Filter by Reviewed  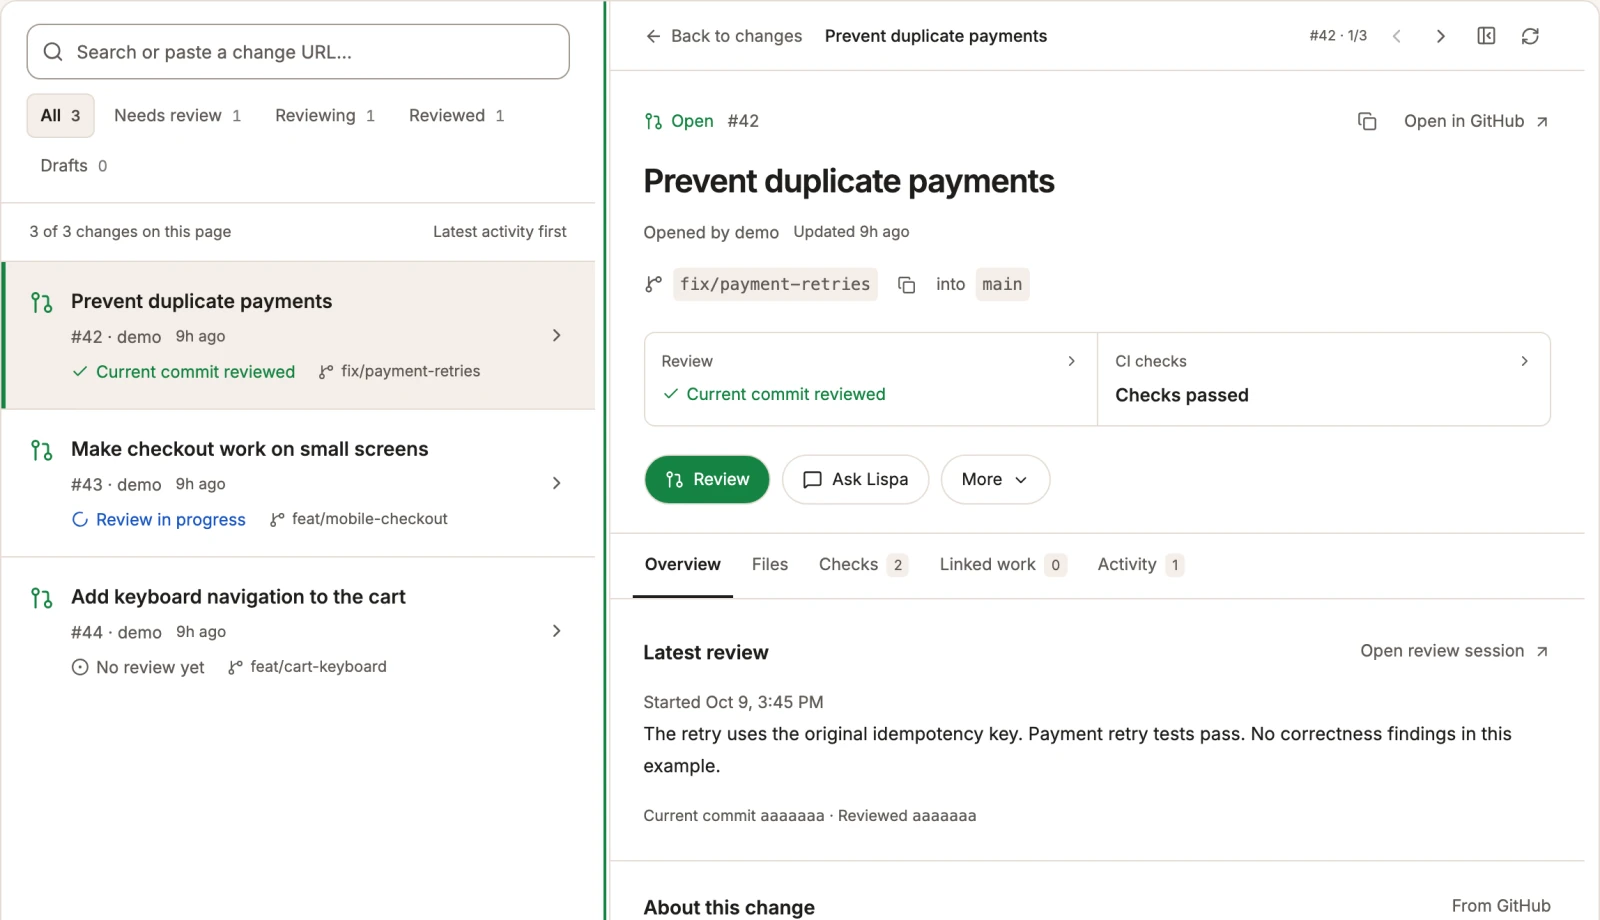[456, 116]
